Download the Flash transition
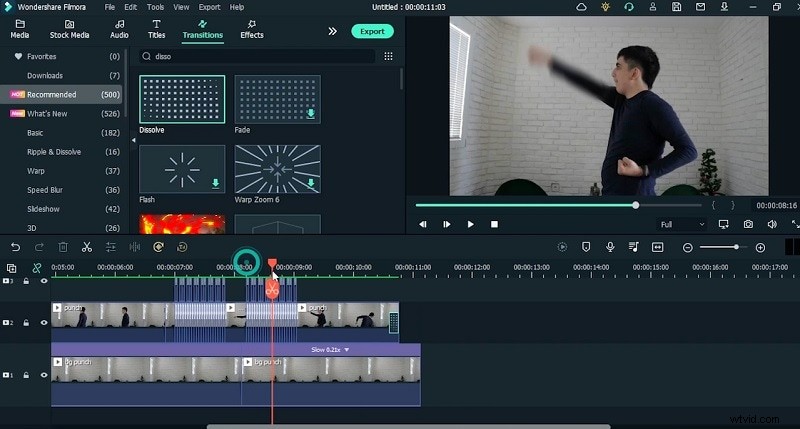 point(215,183)
